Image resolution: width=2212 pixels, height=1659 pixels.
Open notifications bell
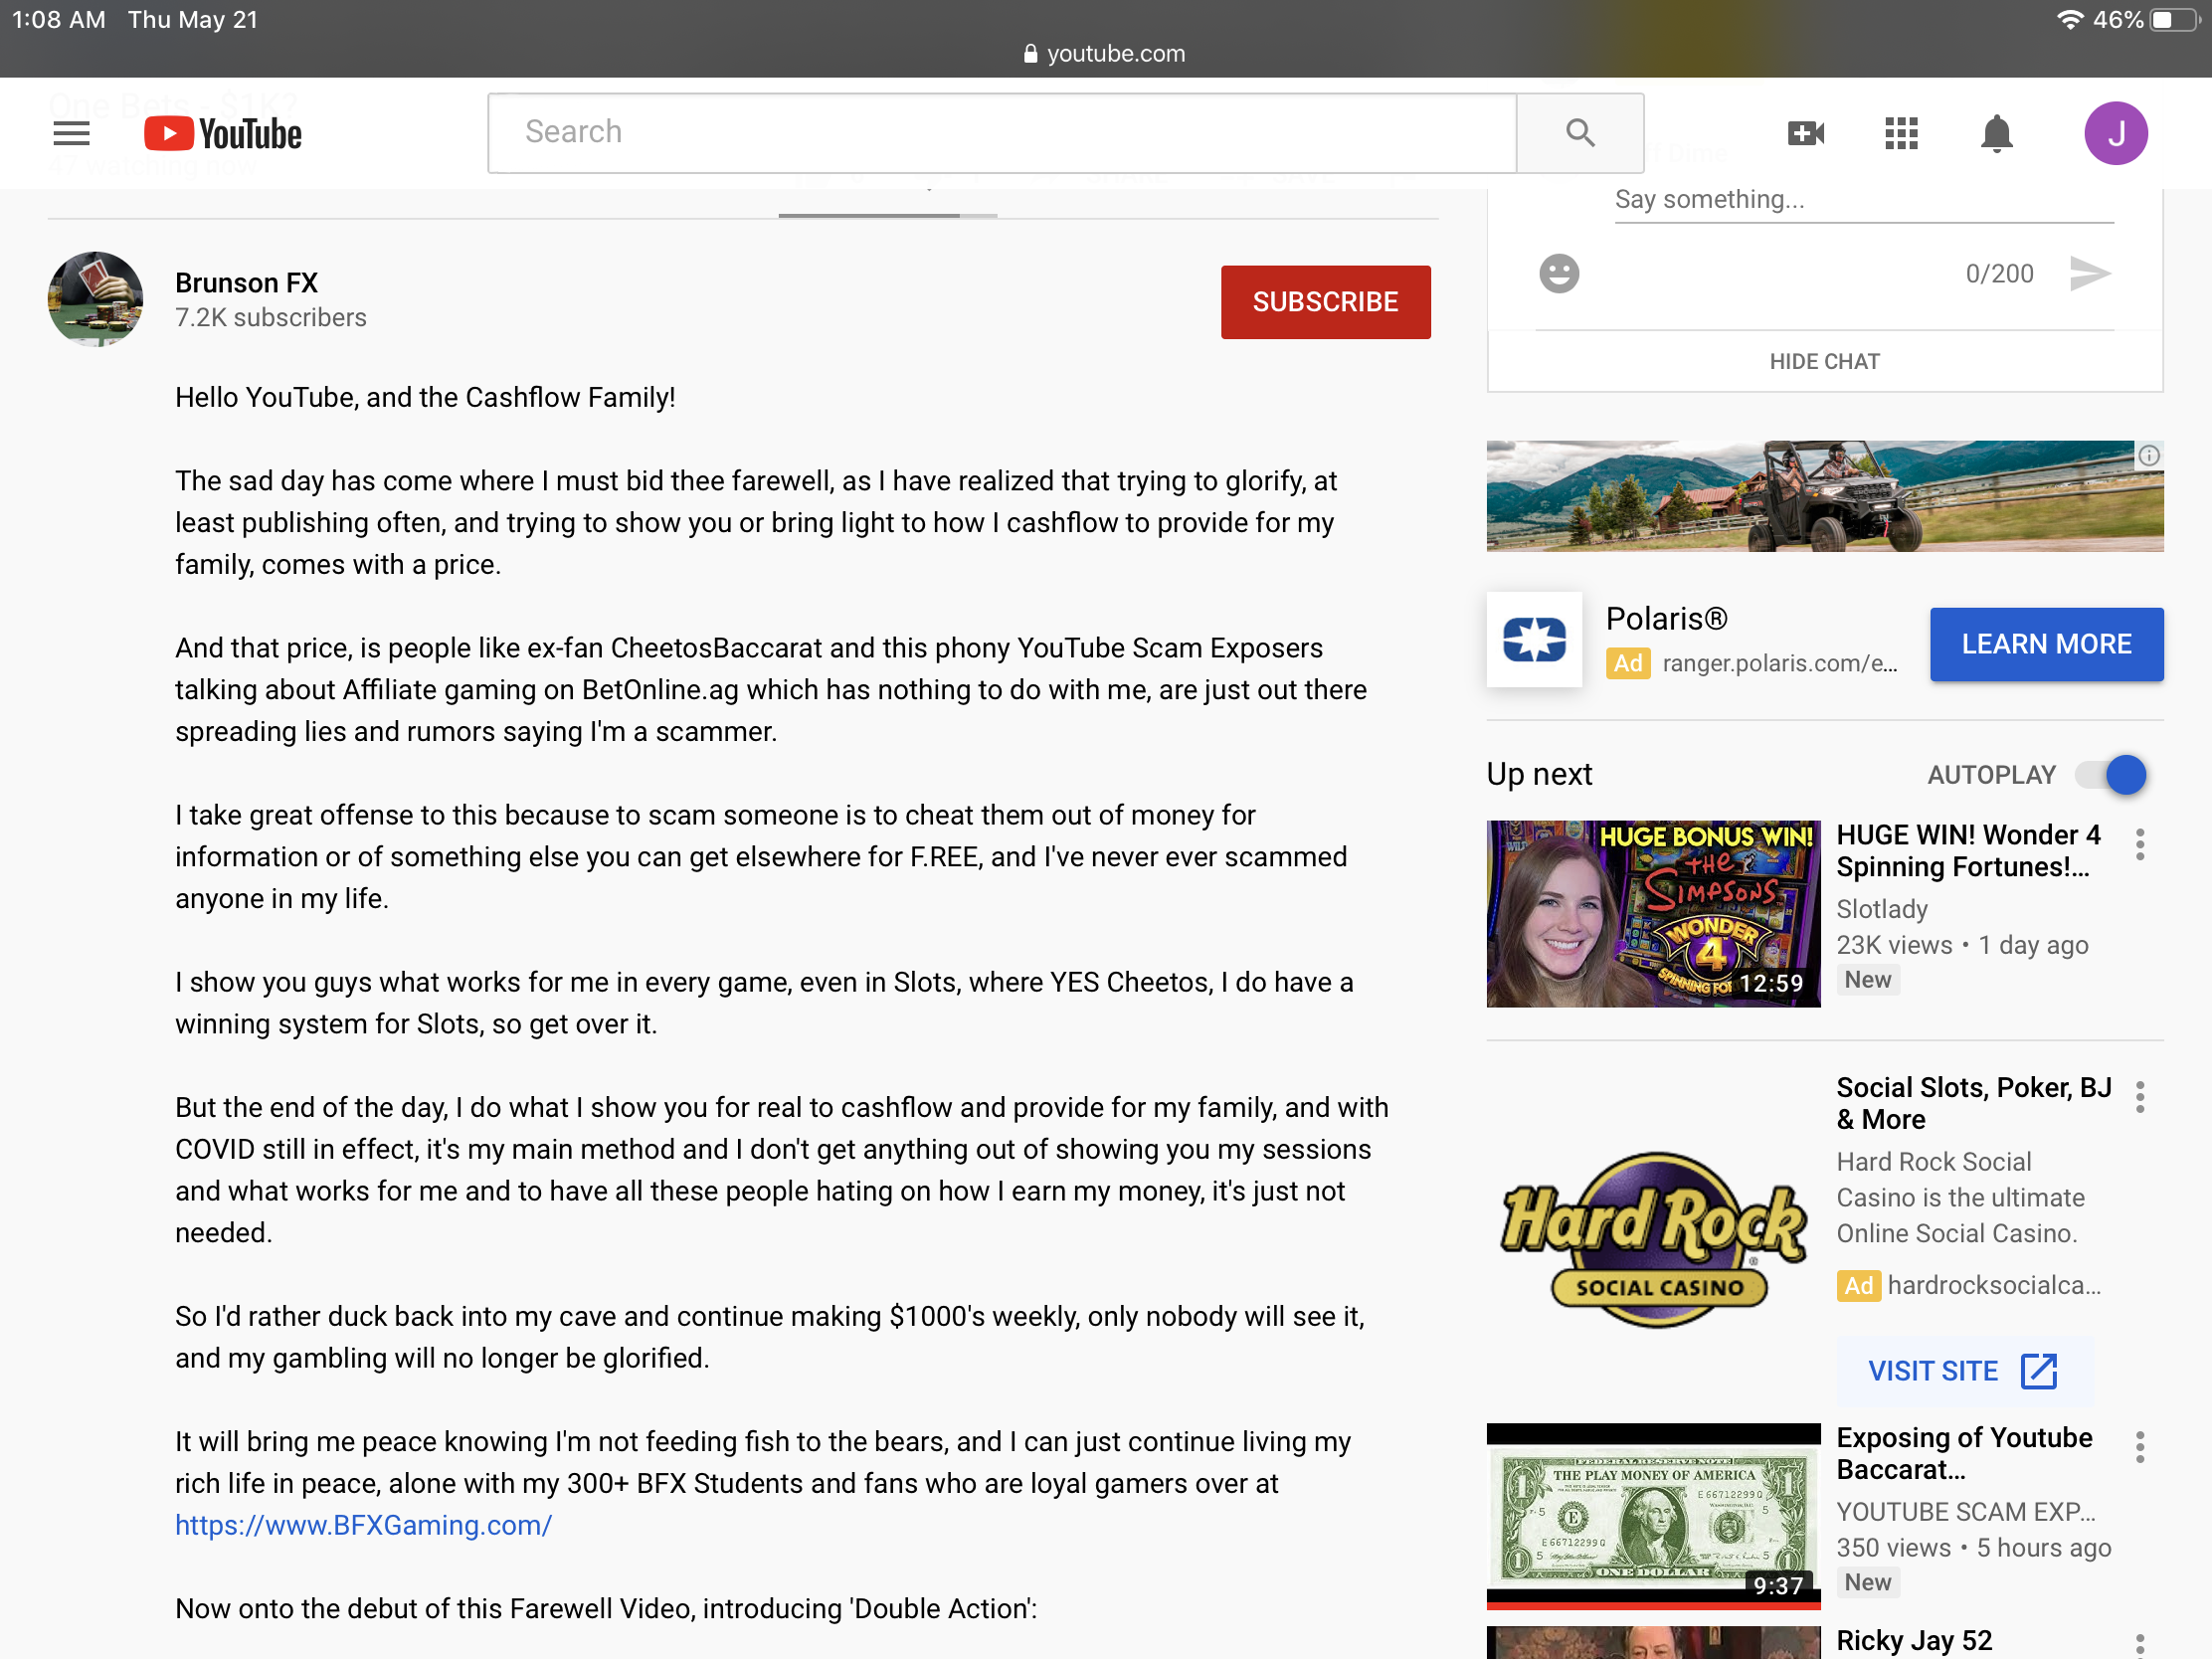tap(1997, 133)
